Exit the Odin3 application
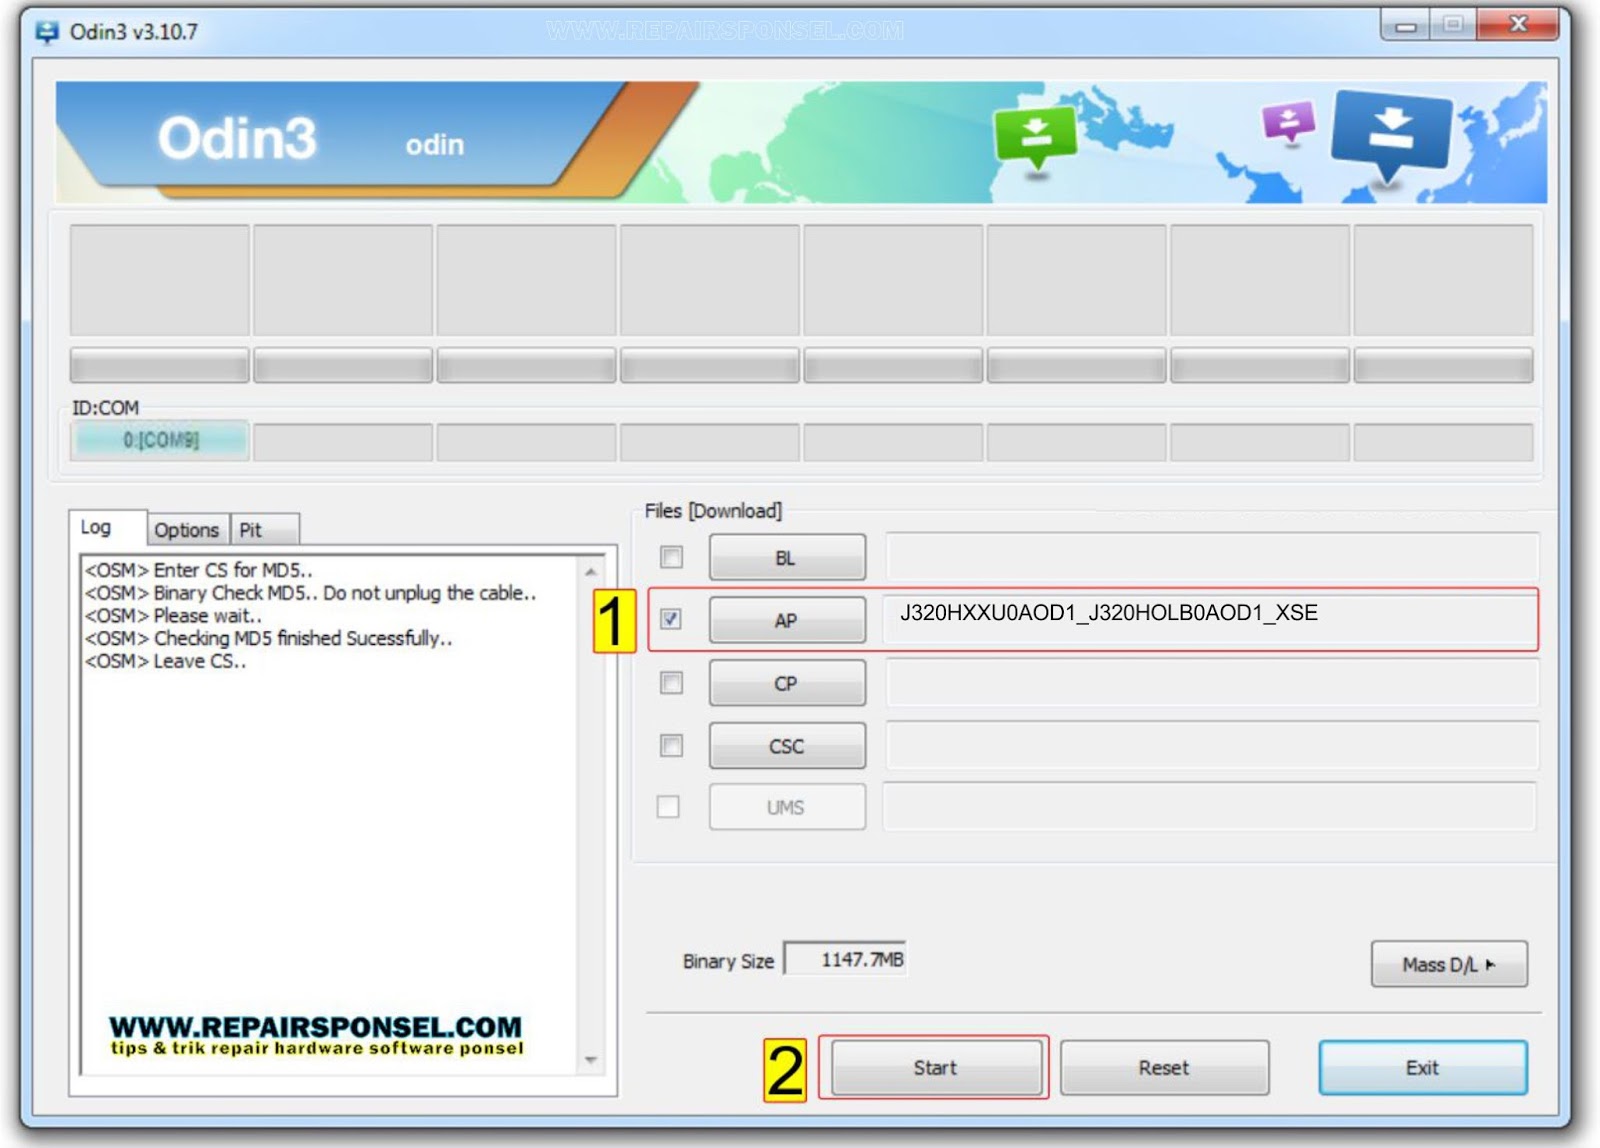This screenshot has width=1600, height=1148. coord(1422,1068)
